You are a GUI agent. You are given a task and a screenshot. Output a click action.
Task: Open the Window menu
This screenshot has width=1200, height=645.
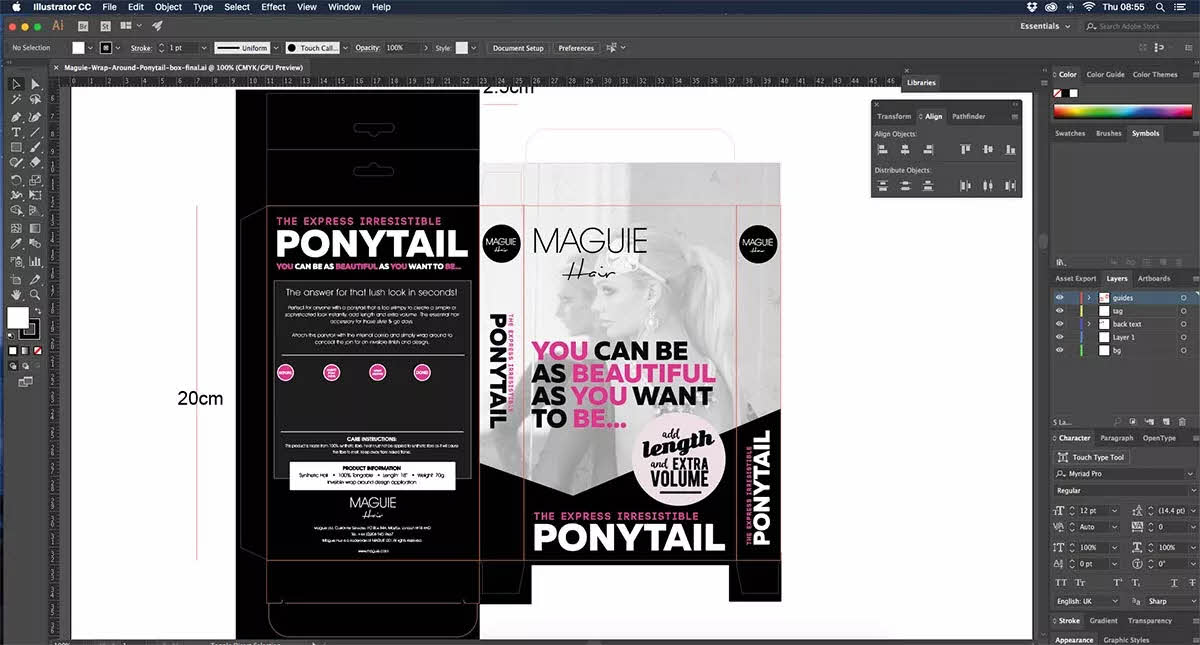[x=344, y=7]
